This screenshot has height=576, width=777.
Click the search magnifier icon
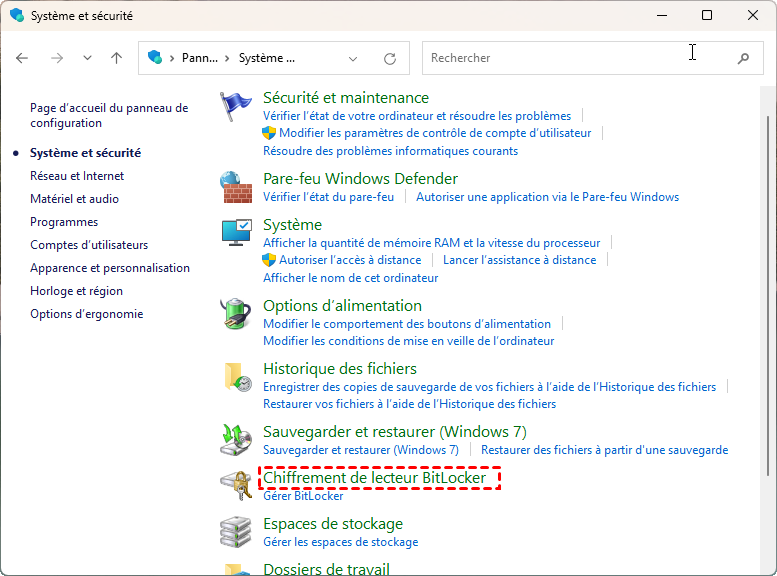[x=743, y=58]
